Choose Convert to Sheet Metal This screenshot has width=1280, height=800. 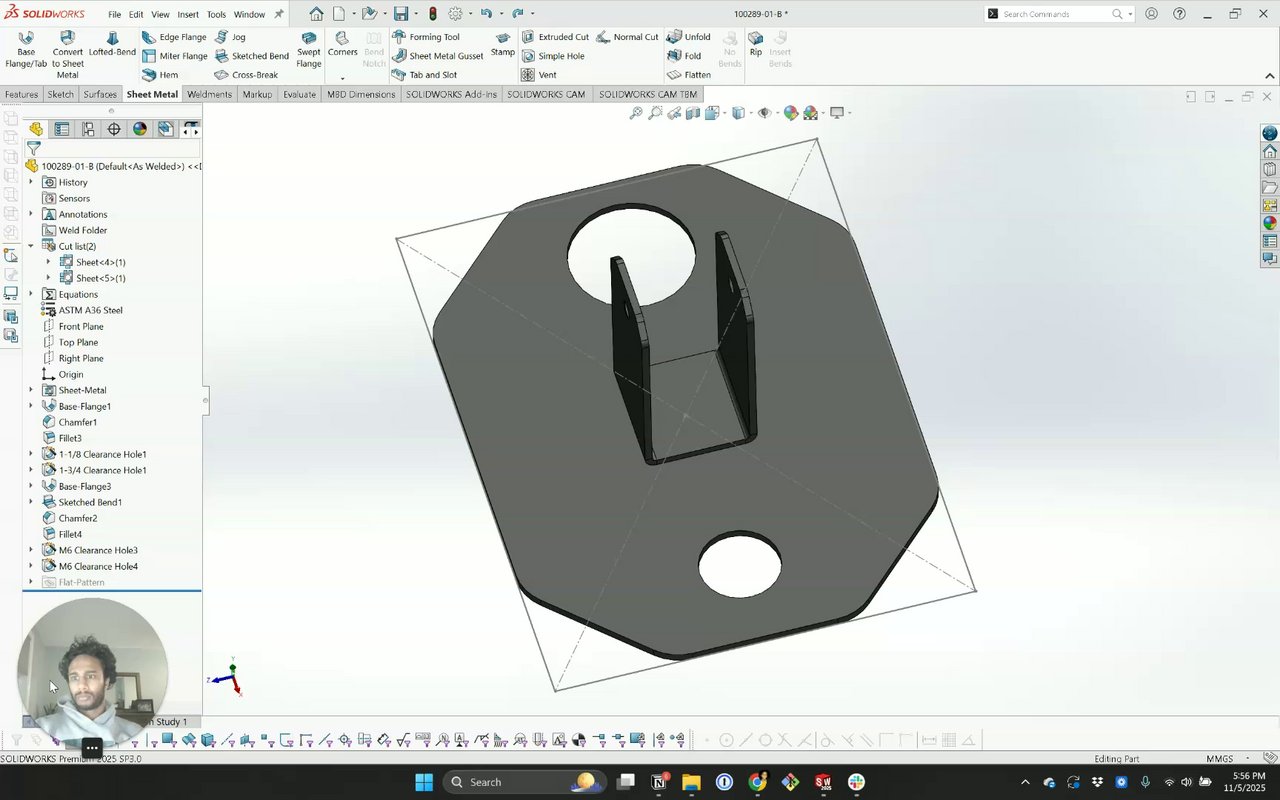click(67, 56)
